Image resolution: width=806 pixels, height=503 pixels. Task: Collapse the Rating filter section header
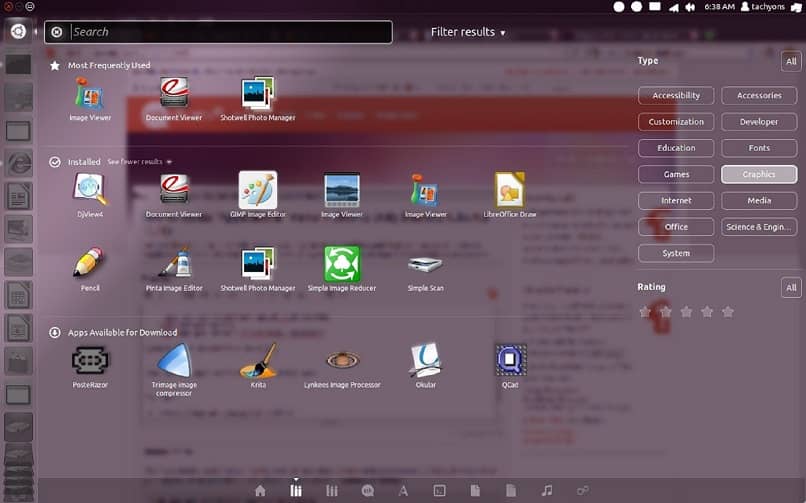pos(651,287)
